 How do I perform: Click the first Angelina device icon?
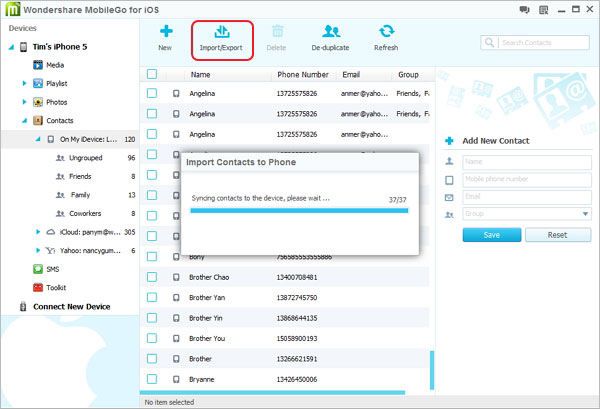point(176,93)
